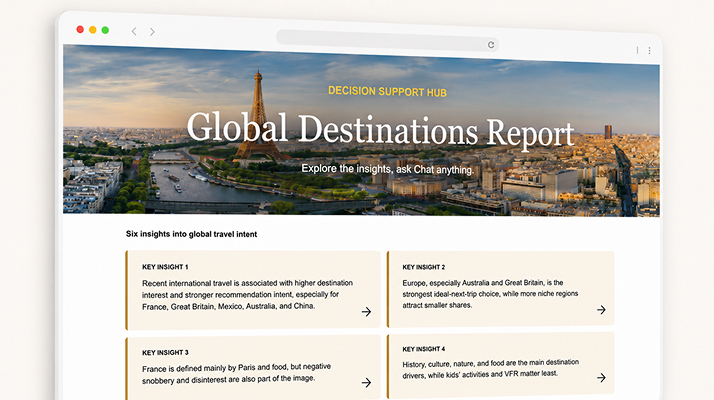Reload the page with the refresh icon
The image size is (714, 400).
click(x=491, y=45)
